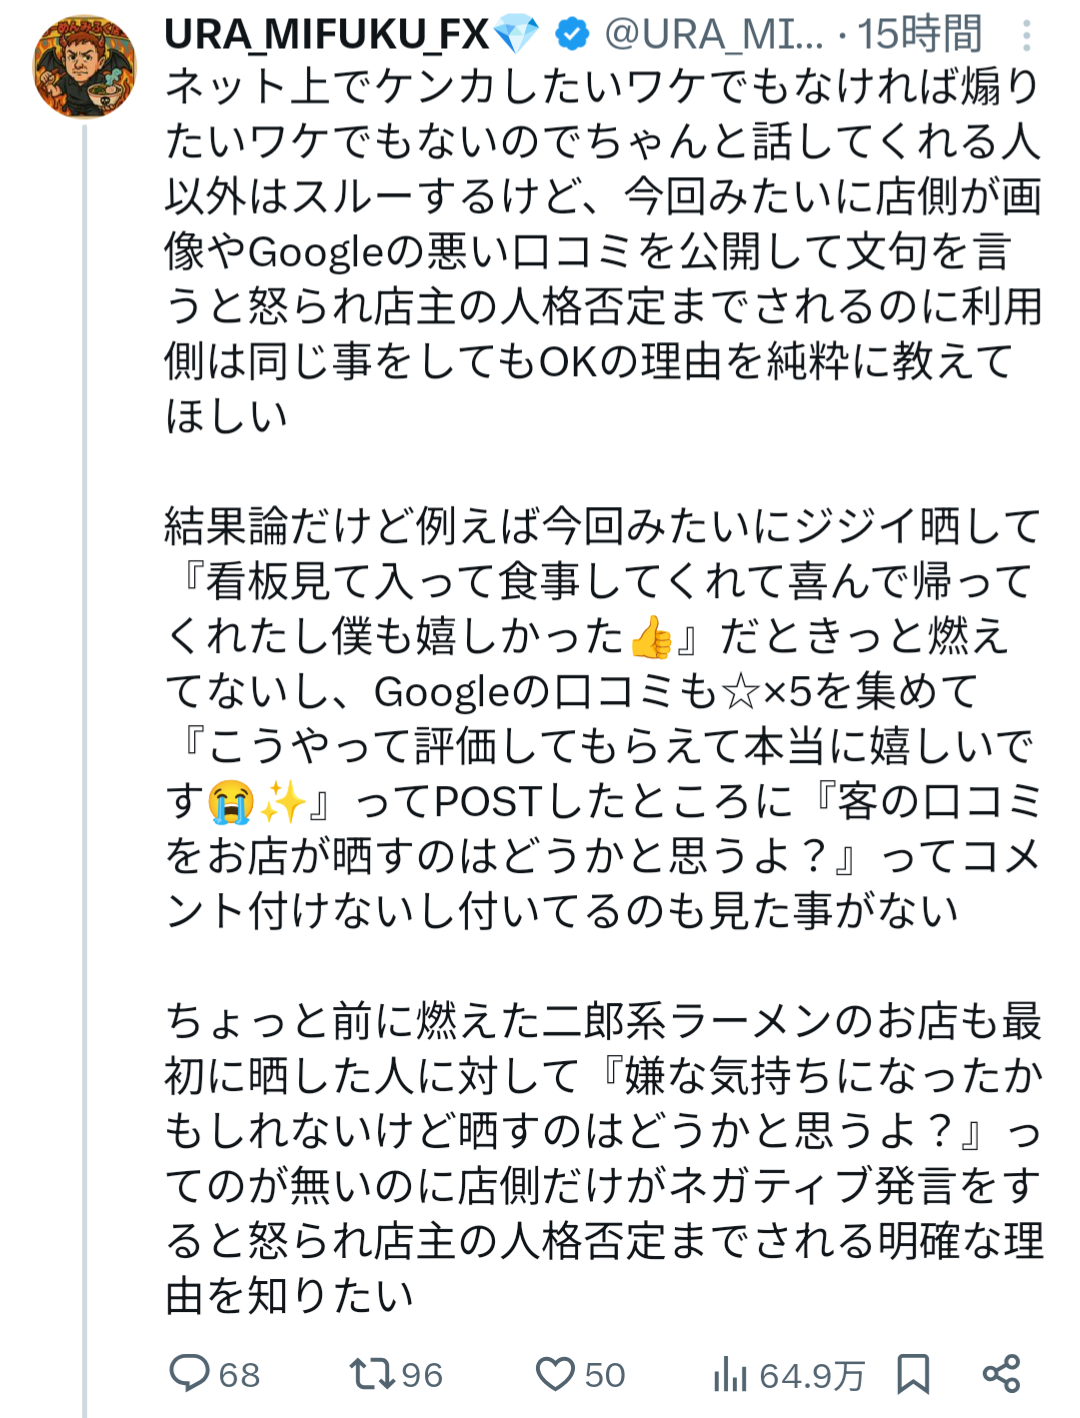This screenshot has height=1418, width=1080.
Task: Click the blue verified badge
Action: click(572, 35)
